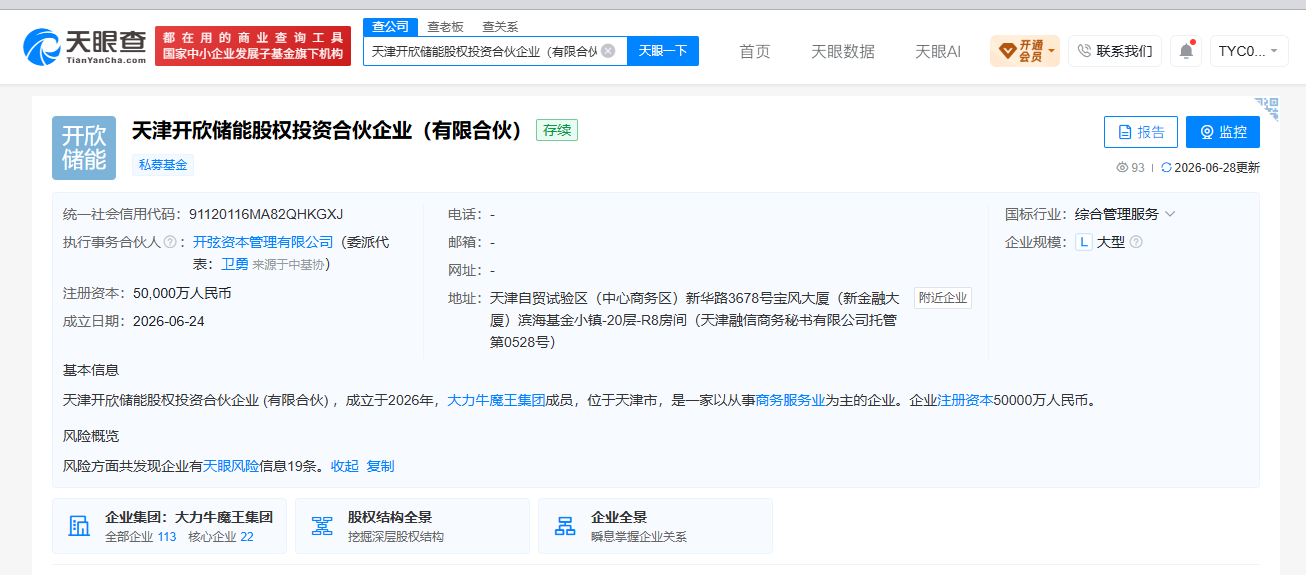This screenshot has height=575, width=1306.
Task: Click the eye view-count icon 93
Action: point(1122,168)
